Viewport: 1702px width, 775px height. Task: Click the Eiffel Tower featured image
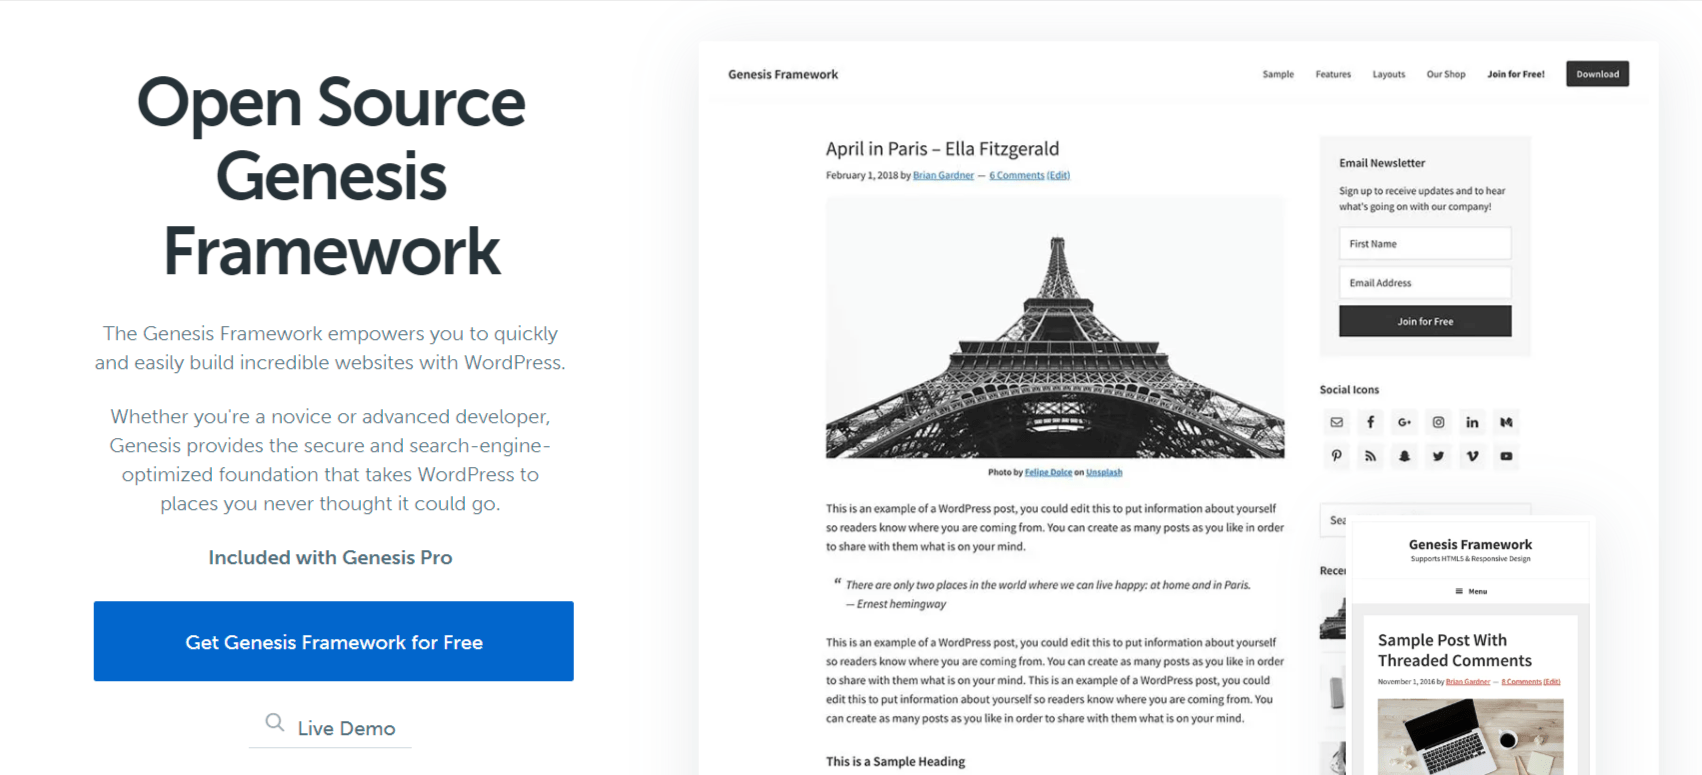1055,327
